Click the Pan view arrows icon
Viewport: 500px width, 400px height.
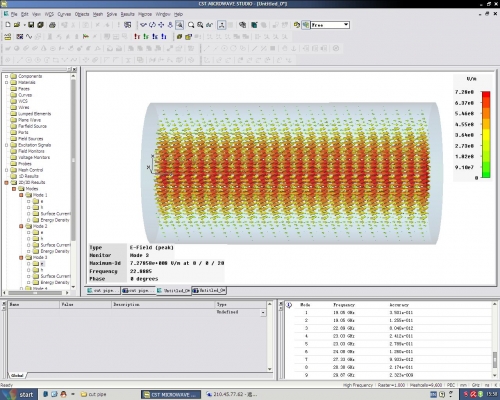click(161, 25)
